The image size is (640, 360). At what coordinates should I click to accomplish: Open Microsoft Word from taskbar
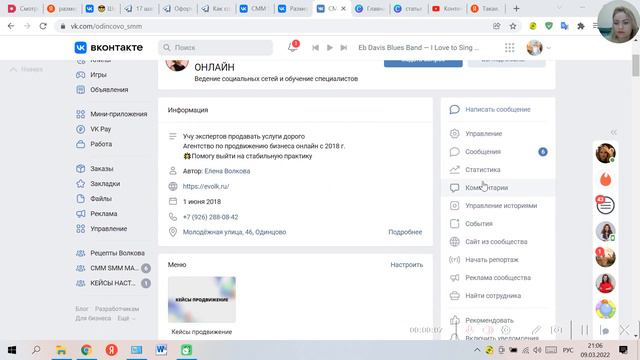click(161, 350)
